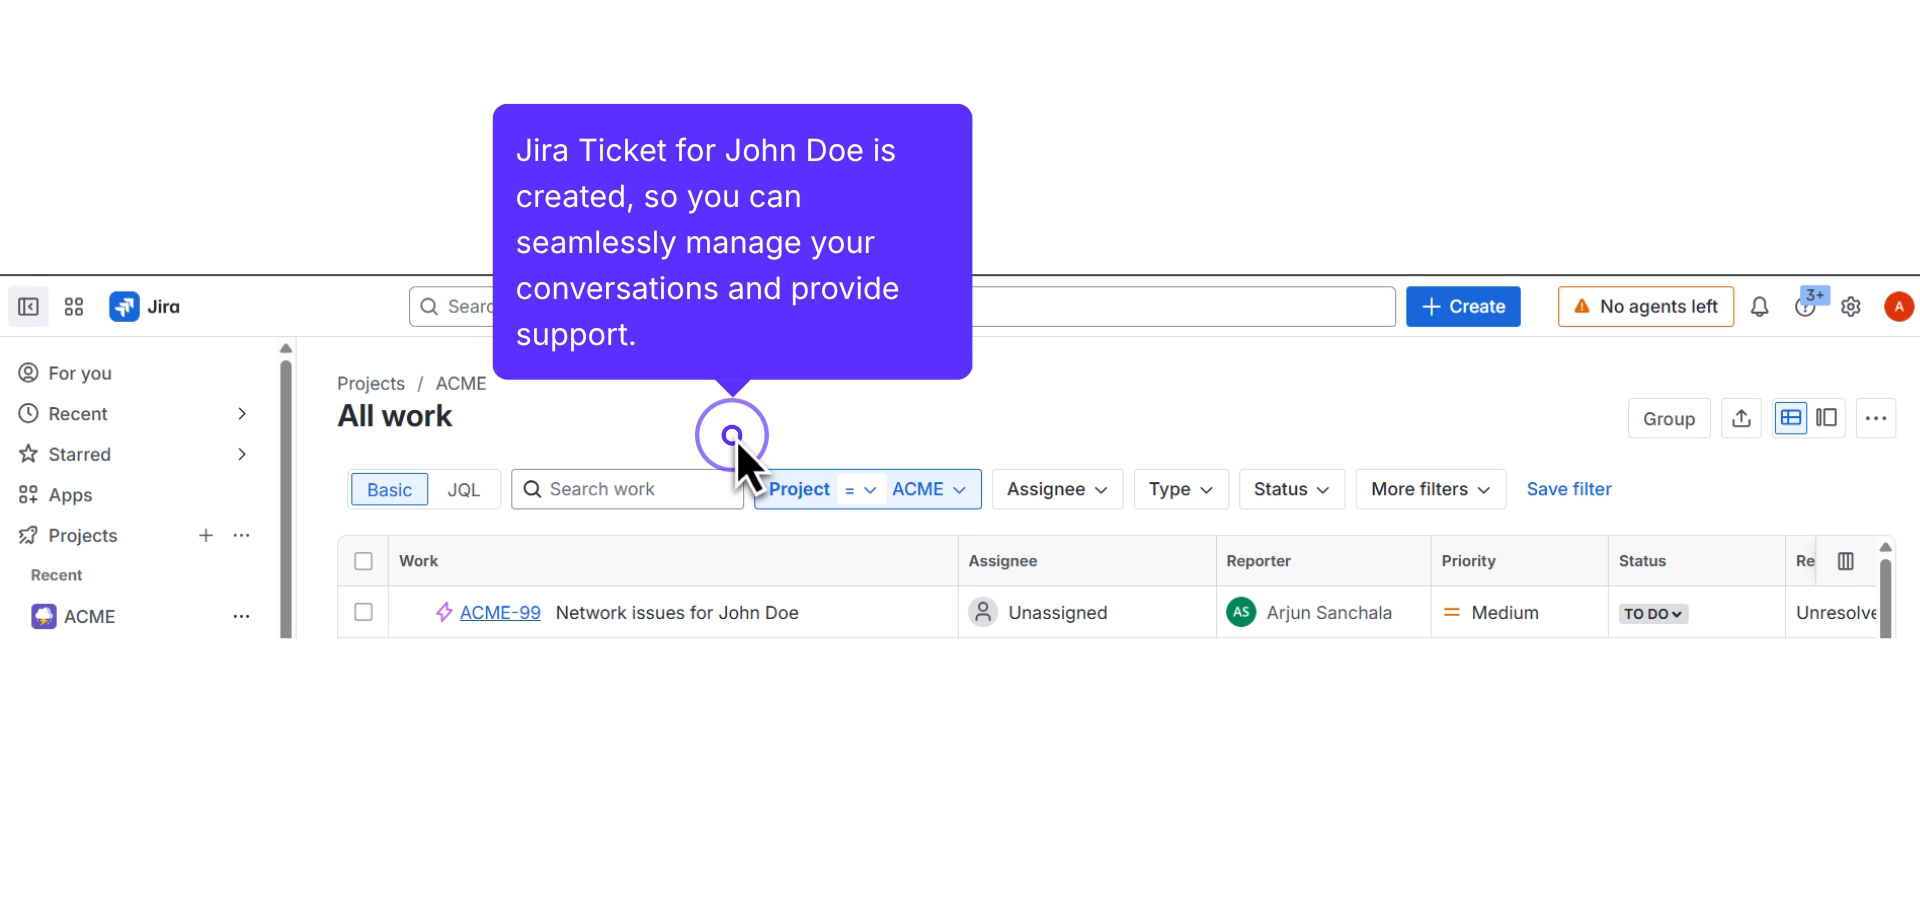Switch to JQL search mode
This screenshot has width=1920, height=912.
pos(465,489)
